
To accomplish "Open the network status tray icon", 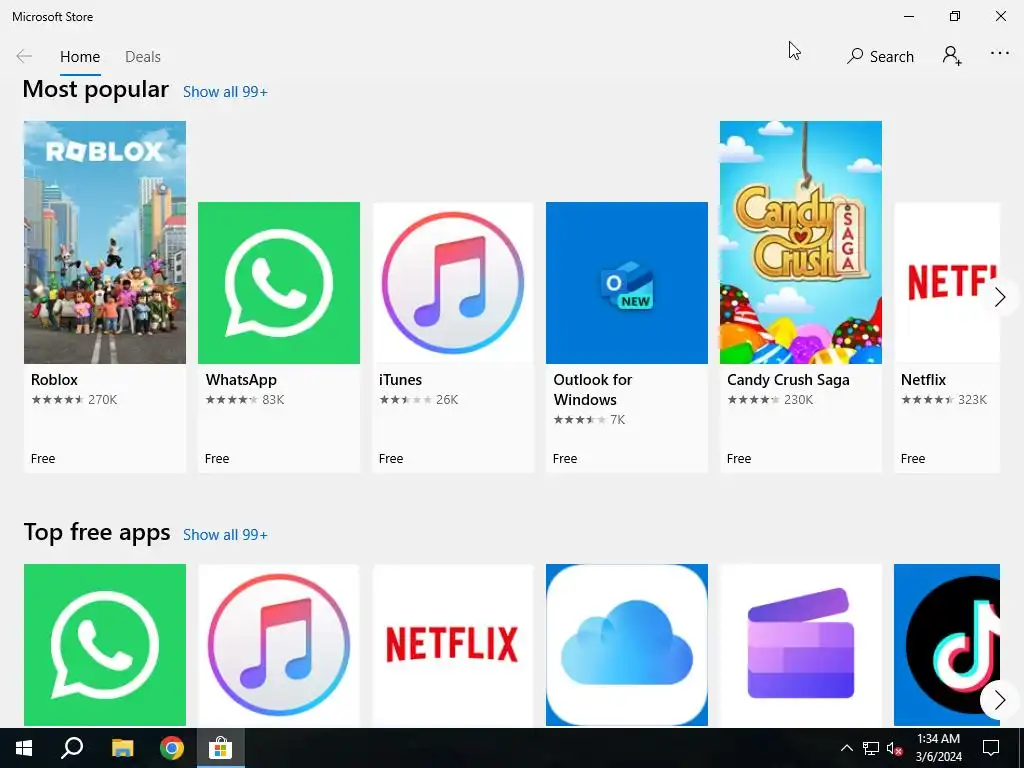I will coord(871,748).
